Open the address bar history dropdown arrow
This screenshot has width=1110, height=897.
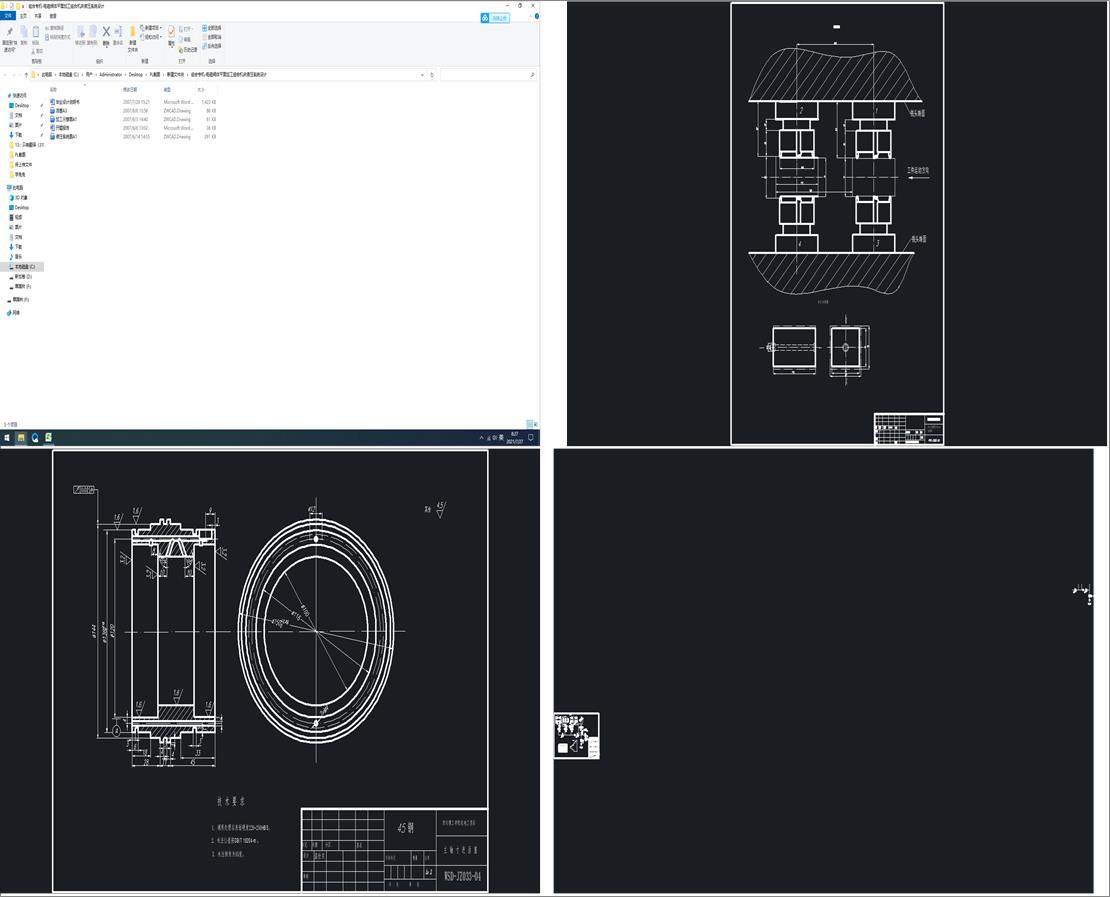pyautogui.click(x=423, y=74)
